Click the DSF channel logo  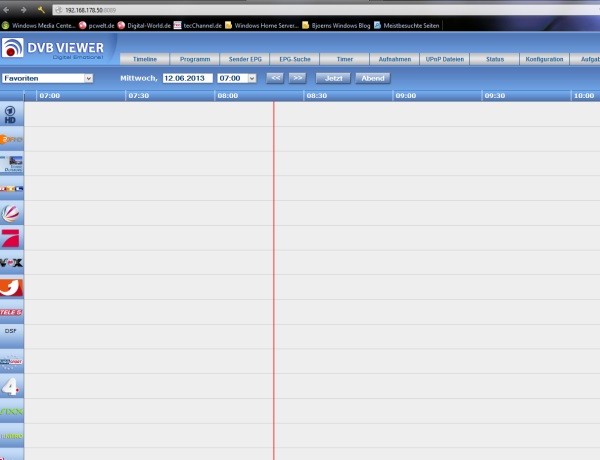11,331
